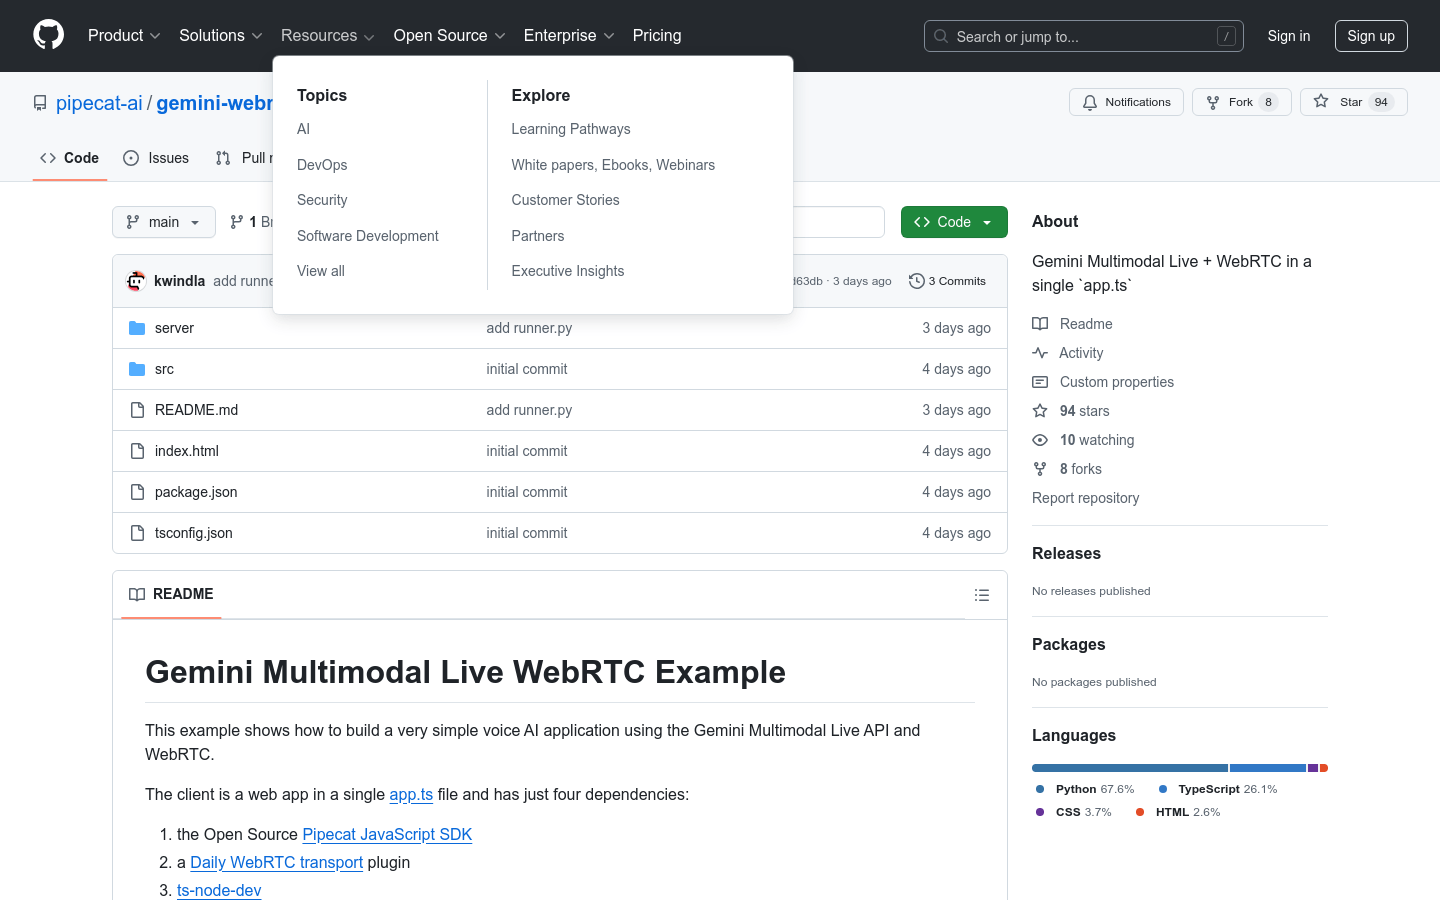Click the history clock icon beside Commits
The height and width of the screenshot is (900, 1440).
coord(916,281)
